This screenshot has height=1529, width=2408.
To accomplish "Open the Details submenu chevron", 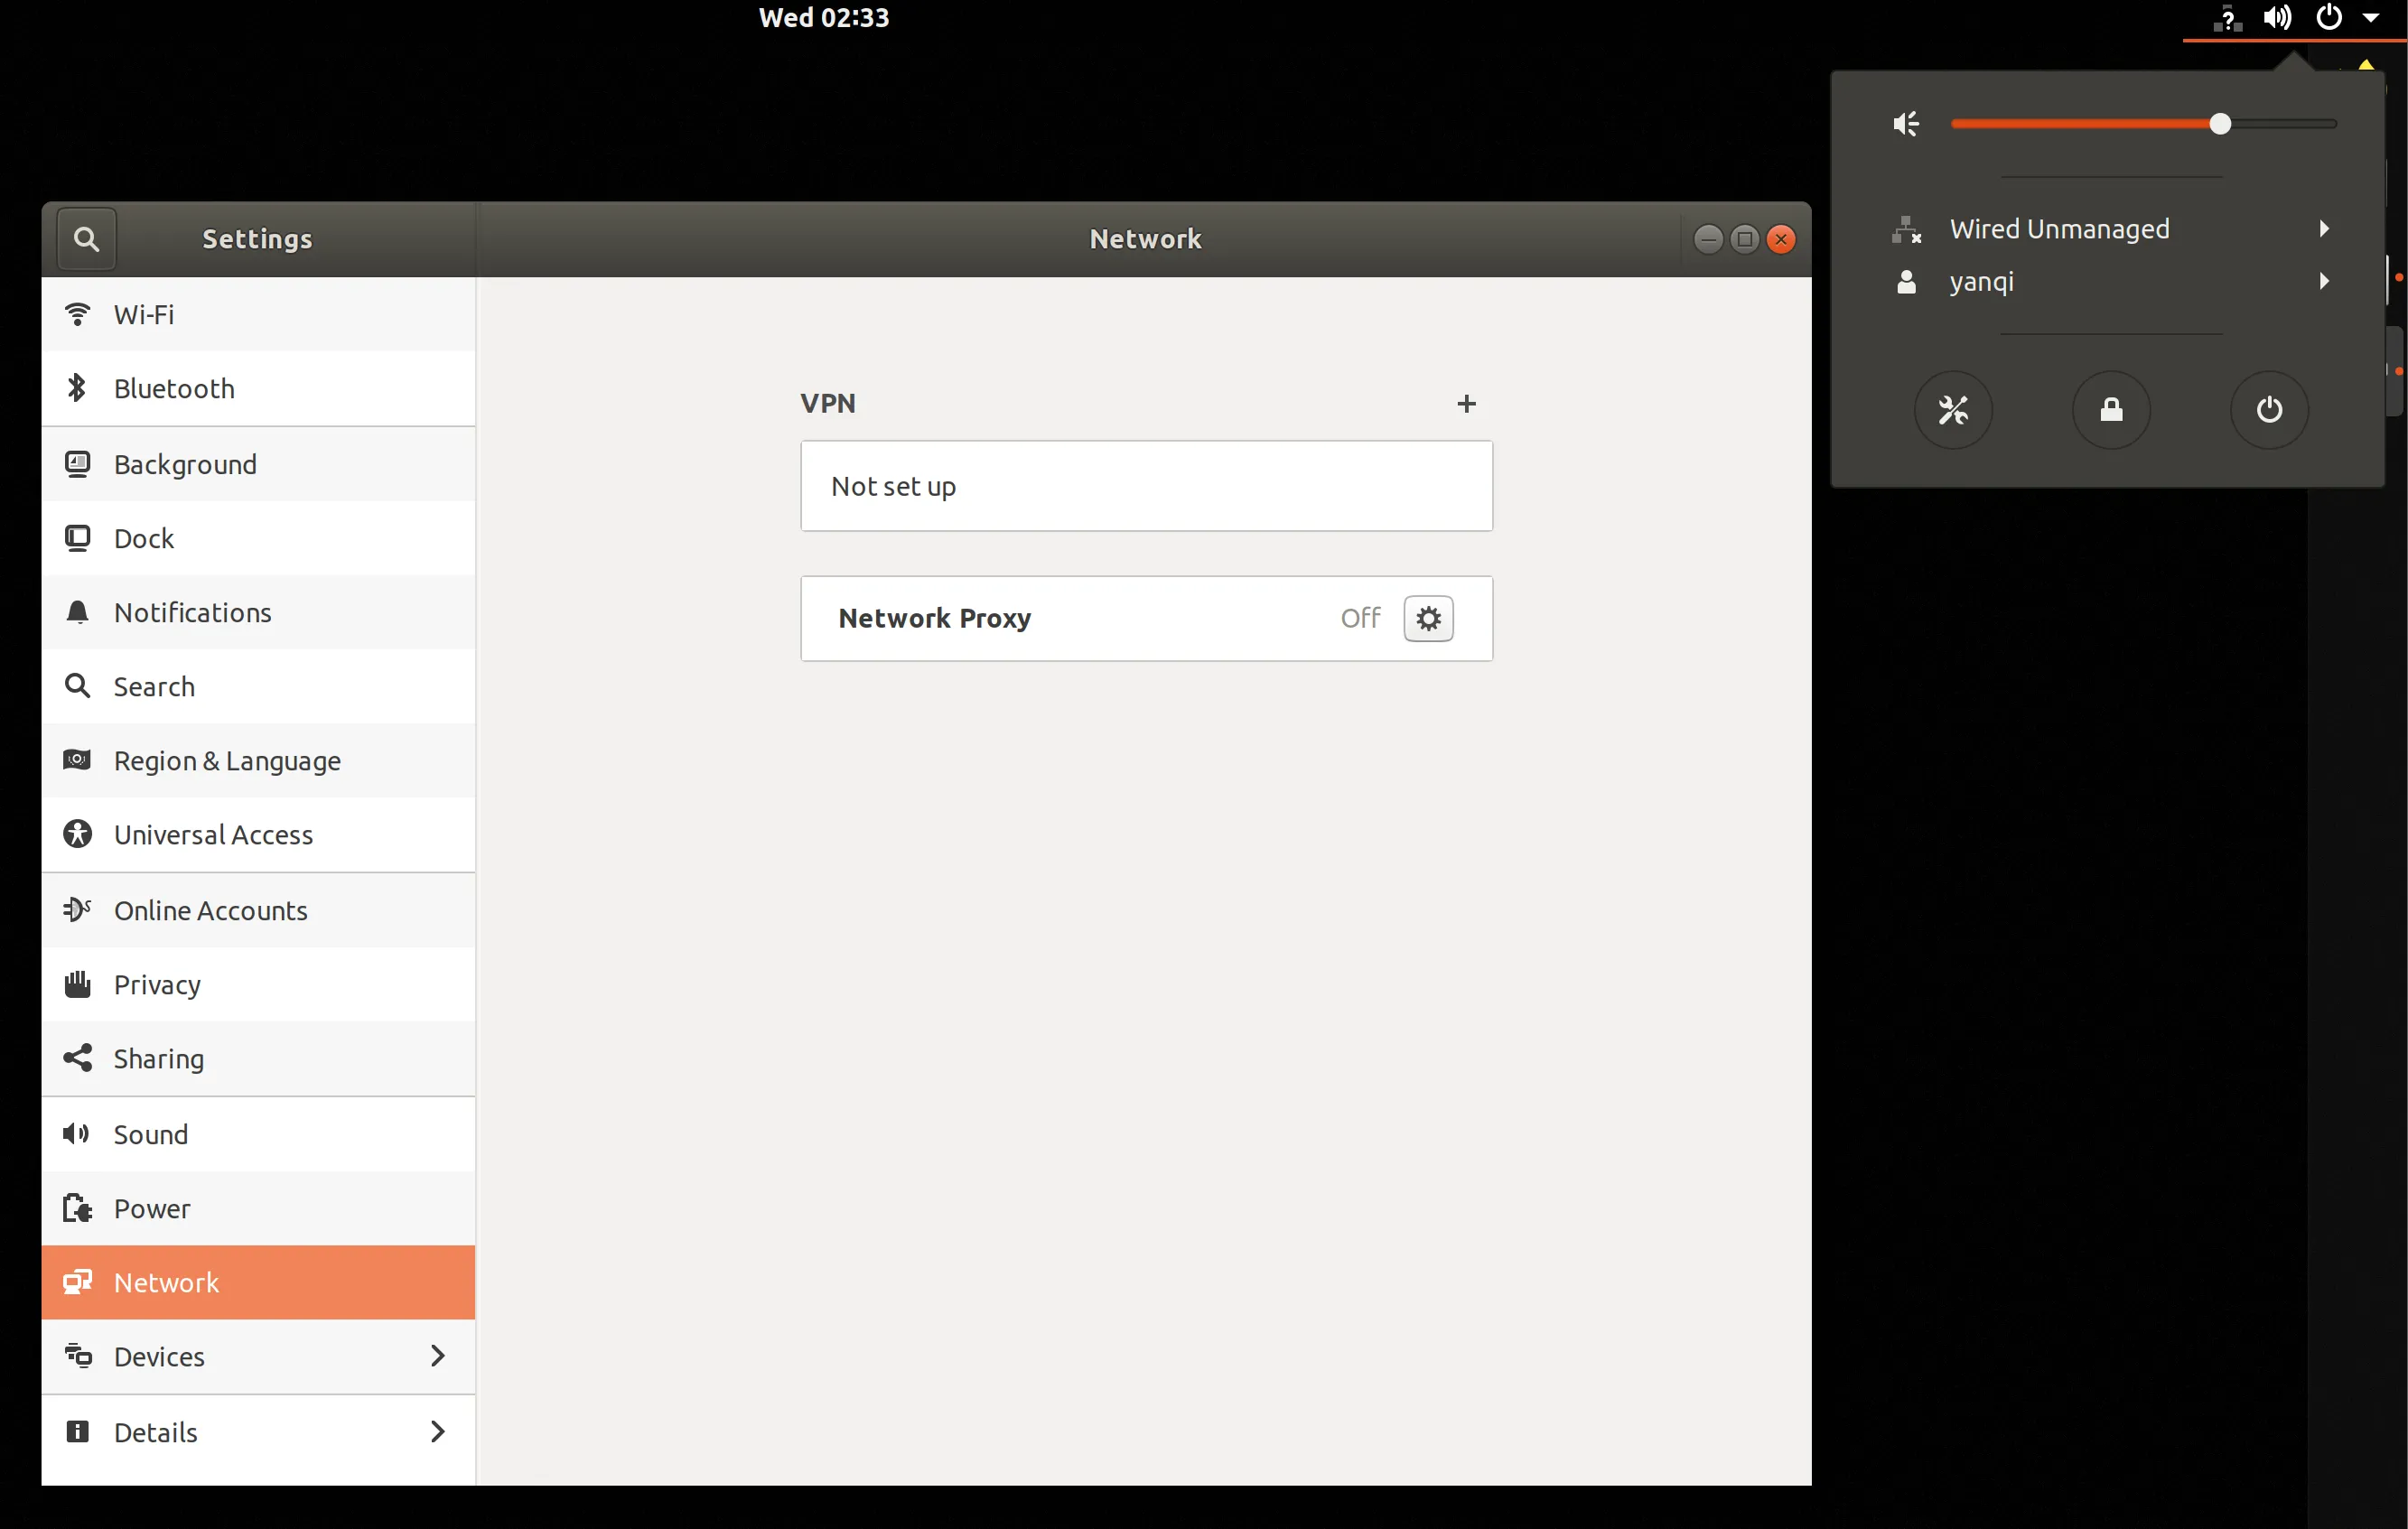I will coord(437,1432).
